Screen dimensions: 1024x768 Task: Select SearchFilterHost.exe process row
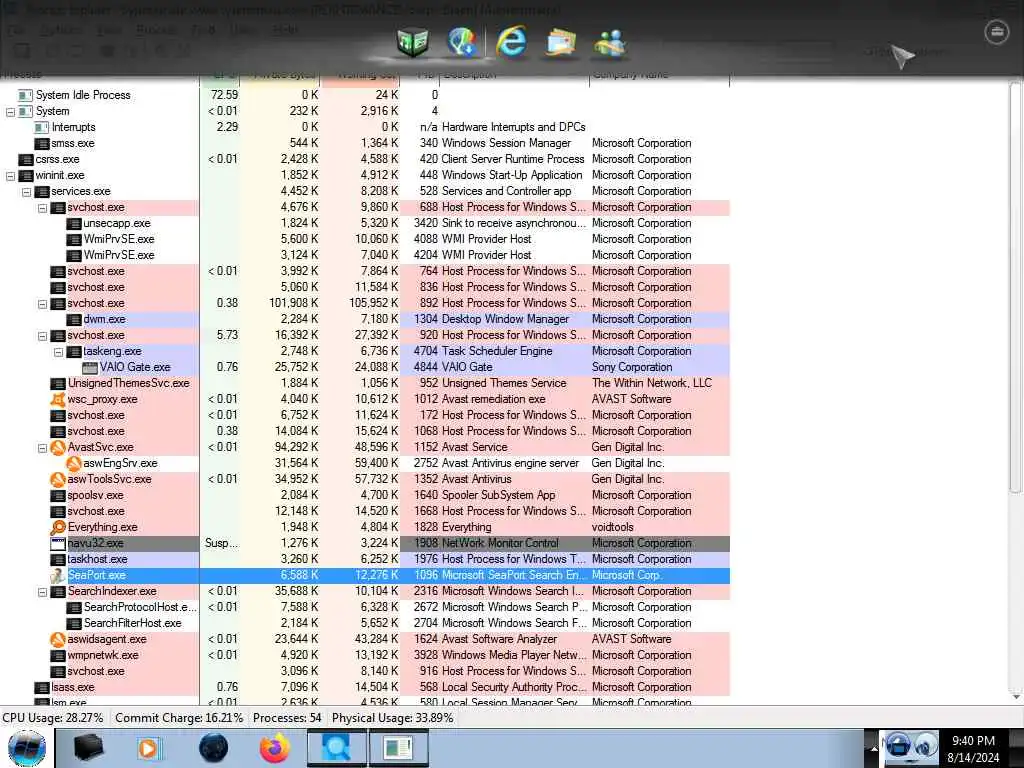pos(364,623)
